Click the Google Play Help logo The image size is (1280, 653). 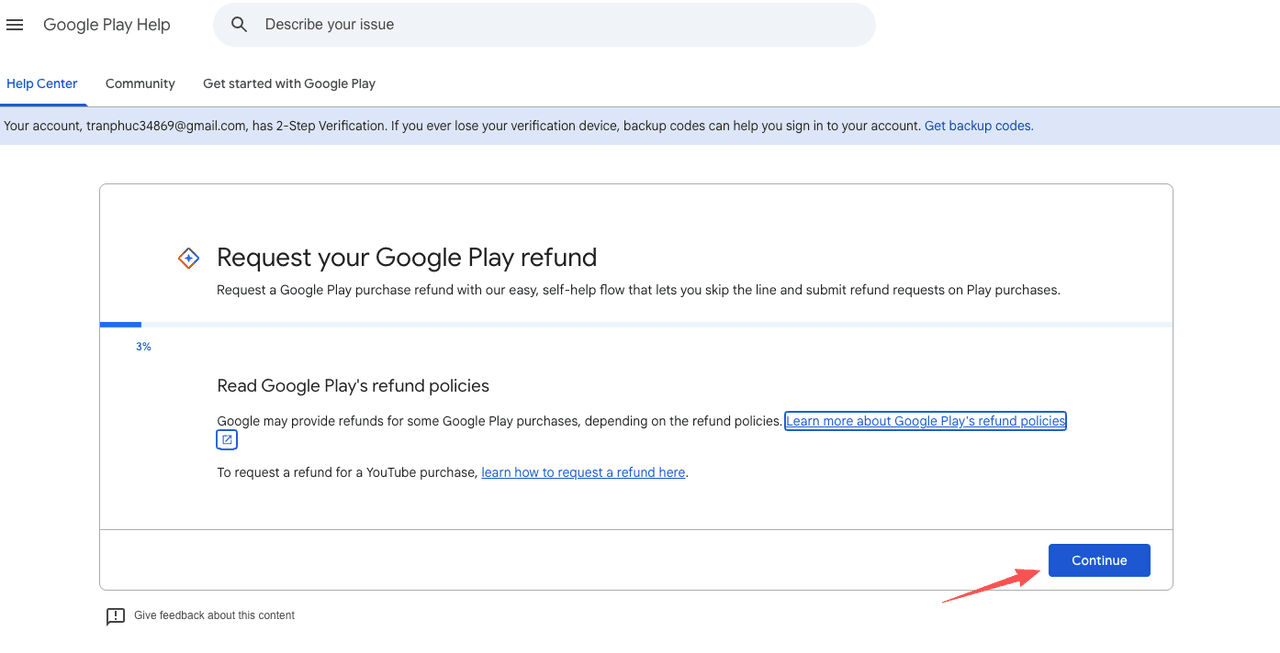106,24
